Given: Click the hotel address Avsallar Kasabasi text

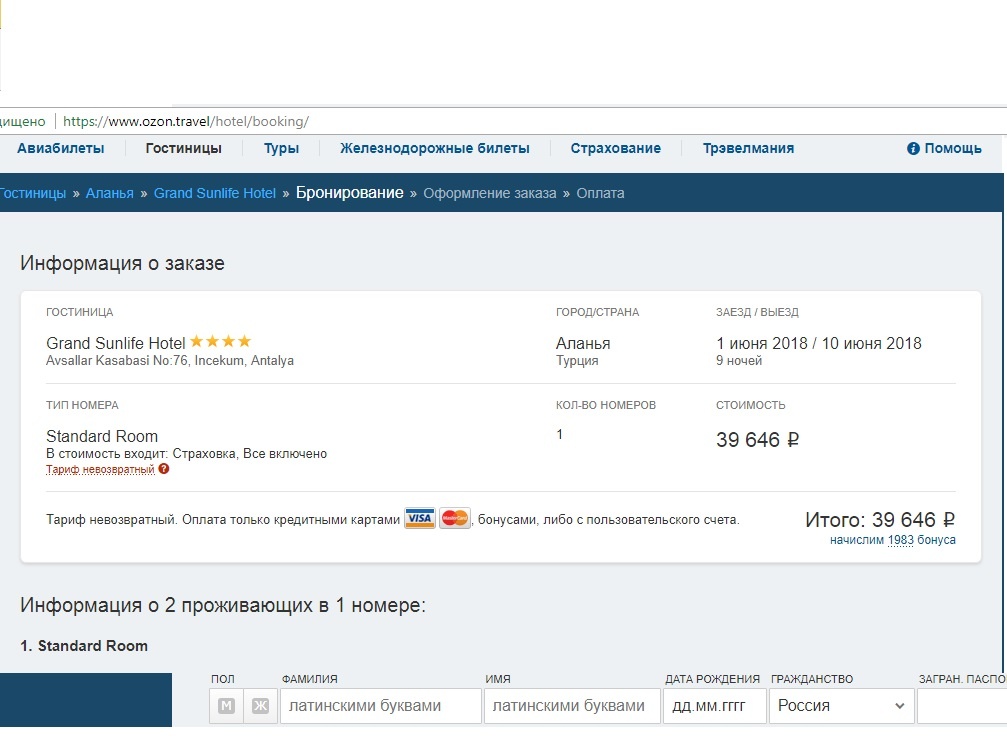Looking at the screenshot, I should 170,361.
